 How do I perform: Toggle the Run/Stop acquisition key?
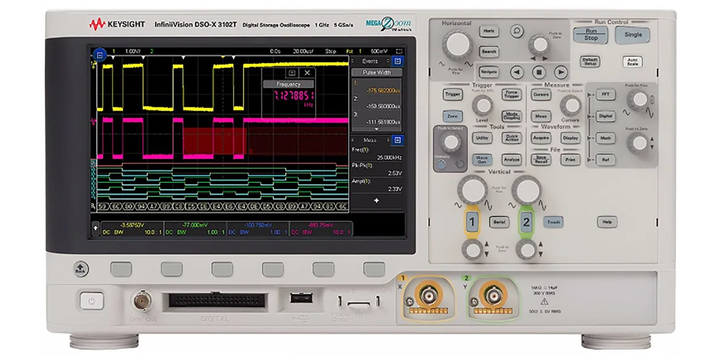pyautogui.click(x=591, y=35)
